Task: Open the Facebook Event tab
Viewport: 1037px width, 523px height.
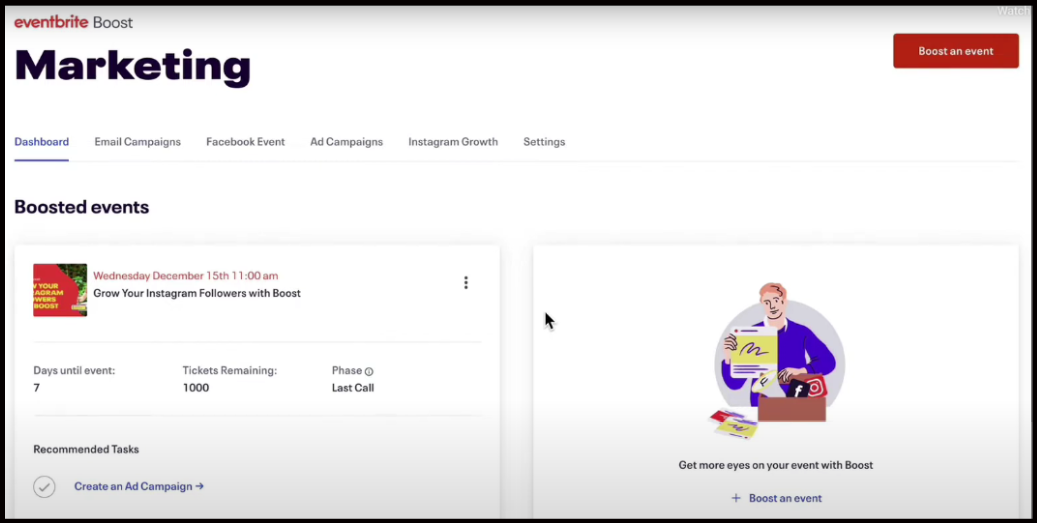Action: (x=245, y=142)
